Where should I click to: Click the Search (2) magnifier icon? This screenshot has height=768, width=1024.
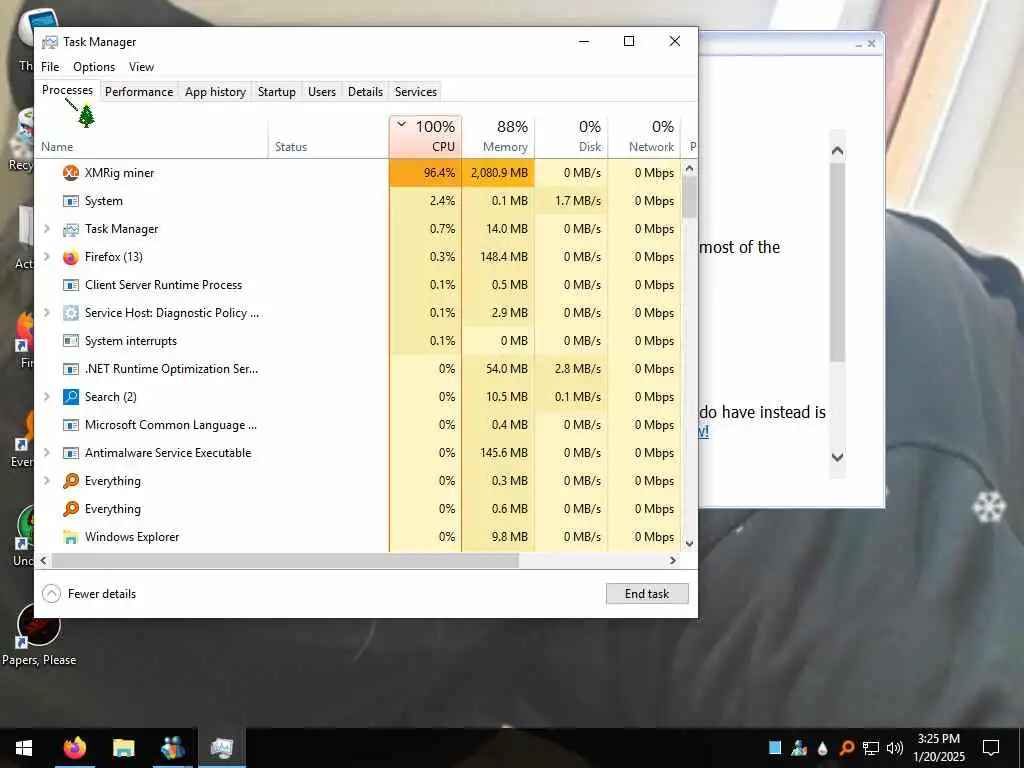(71, 397)
